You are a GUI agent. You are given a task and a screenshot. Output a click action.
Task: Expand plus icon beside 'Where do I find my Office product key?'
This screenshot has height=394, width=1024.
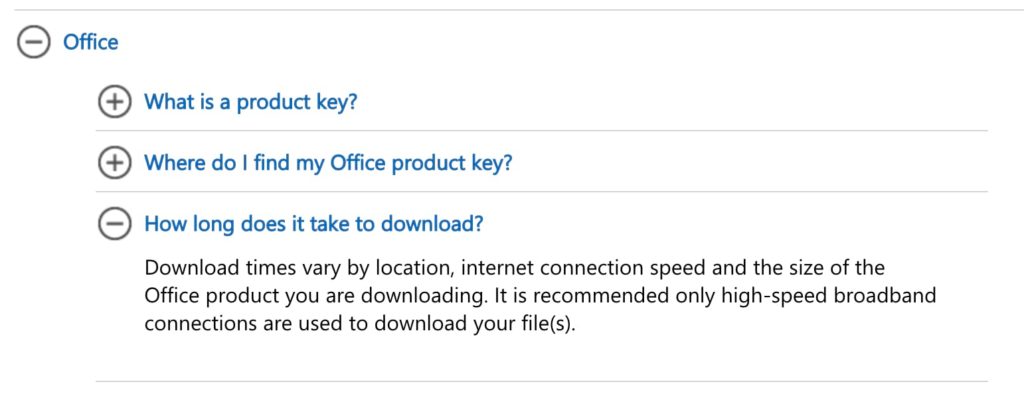(114, 163)
